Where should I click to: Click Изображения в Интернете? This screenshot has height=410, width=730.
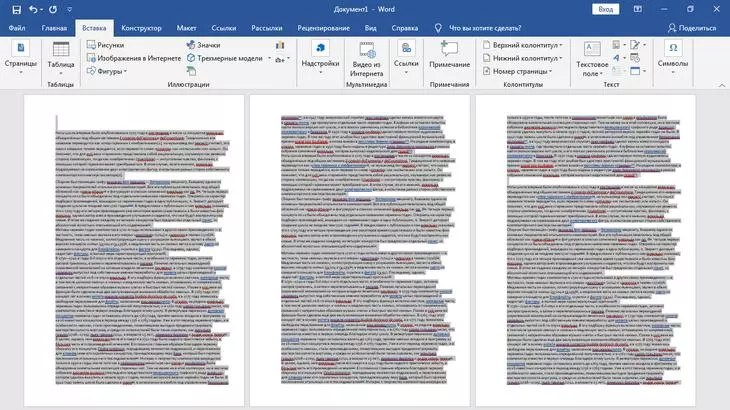134,58
